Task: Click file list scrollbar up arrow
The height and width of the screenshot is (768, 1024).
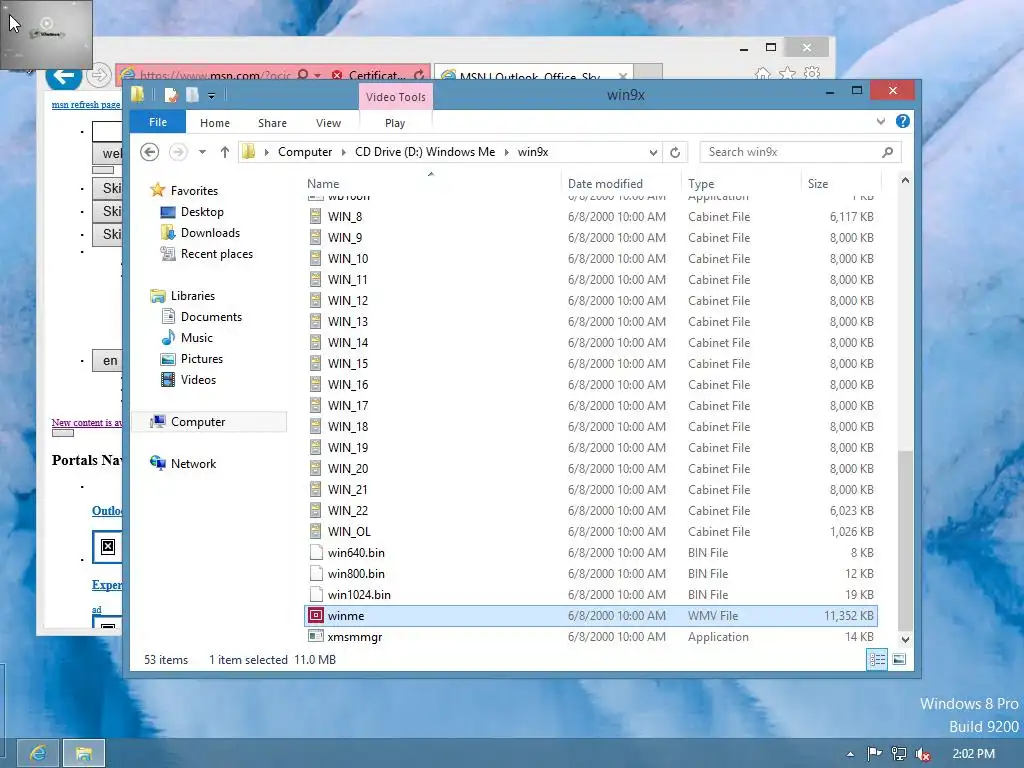Action: coord(905,180)
